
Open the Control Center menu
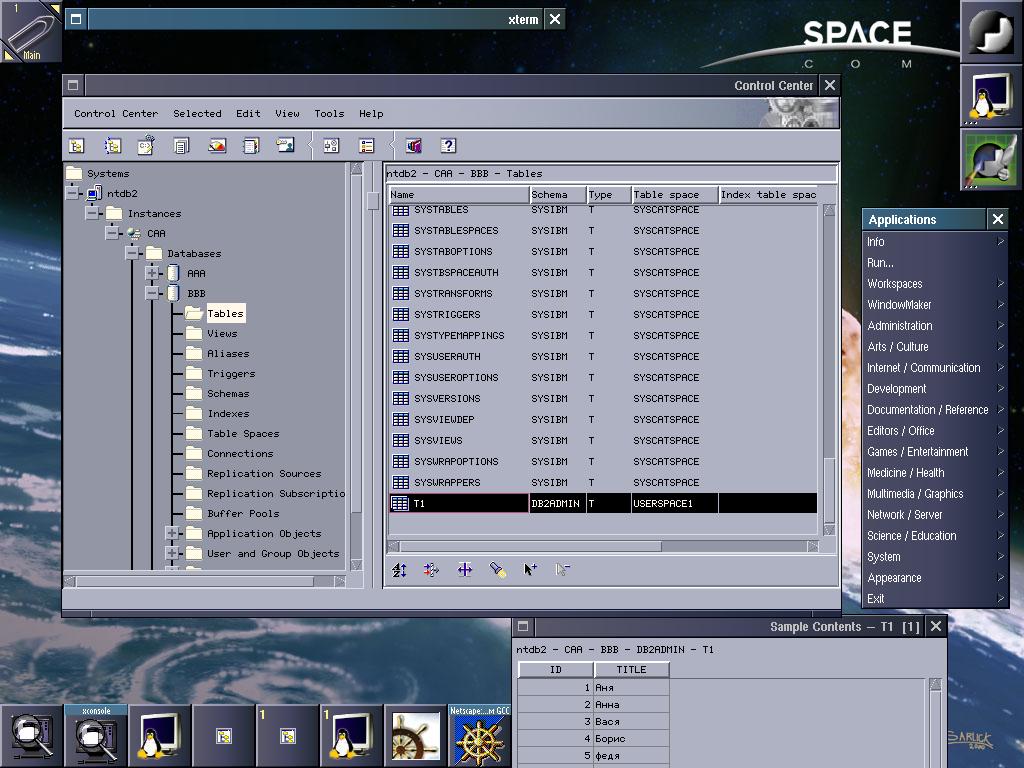(116, 114)
